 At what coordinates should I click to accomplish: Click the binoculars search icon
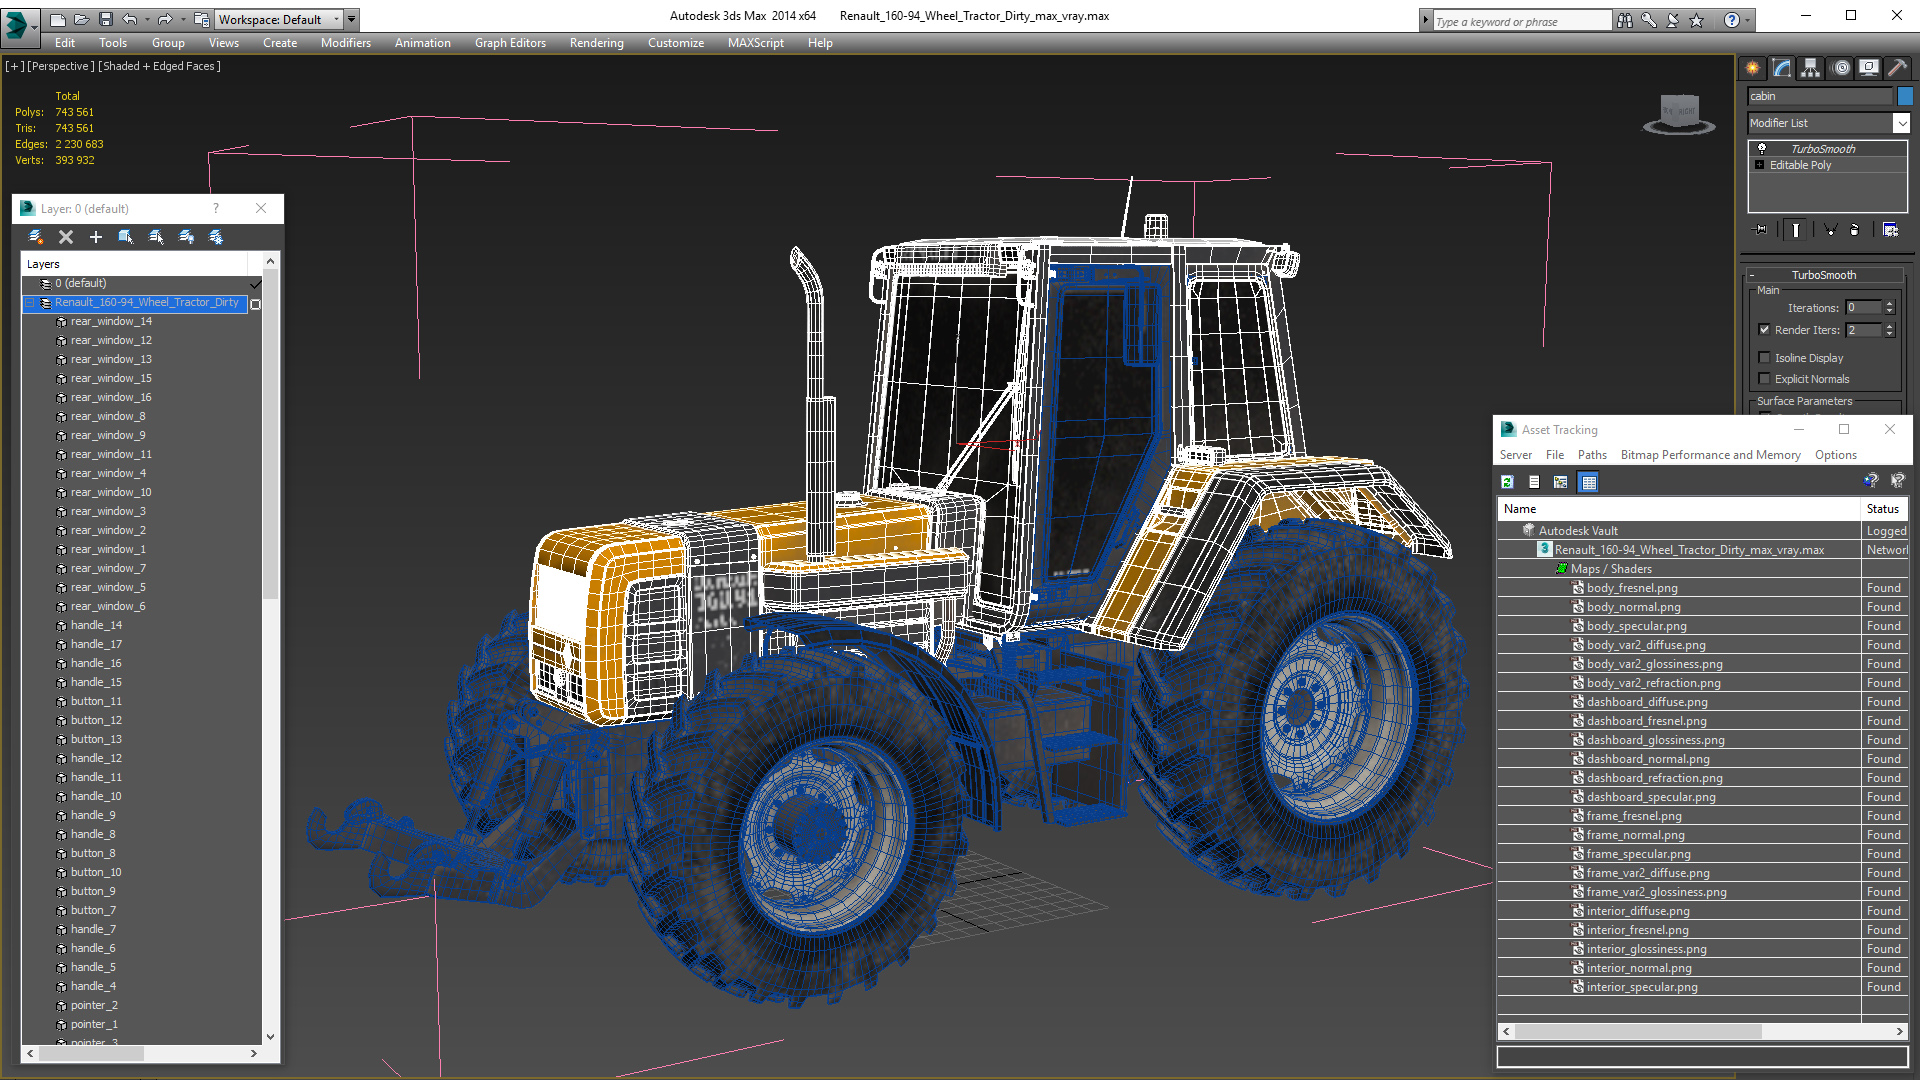(x=1625, y=20)
